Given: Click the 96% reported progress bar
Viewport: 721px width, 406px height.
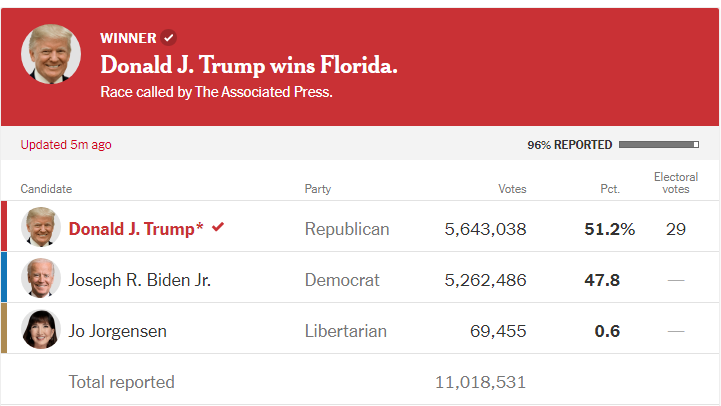Looking at the screenshot, I should (659, 145).
